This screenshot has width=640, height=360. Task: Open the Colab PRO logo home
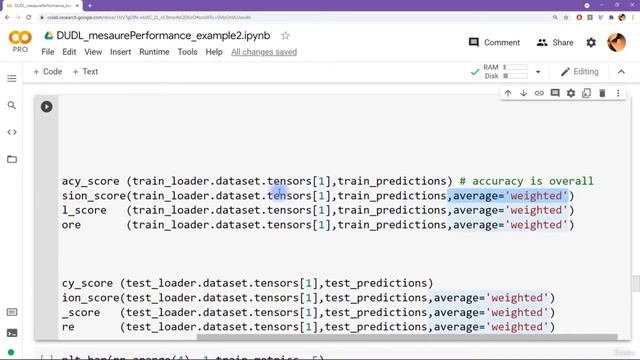coord(20,42)
